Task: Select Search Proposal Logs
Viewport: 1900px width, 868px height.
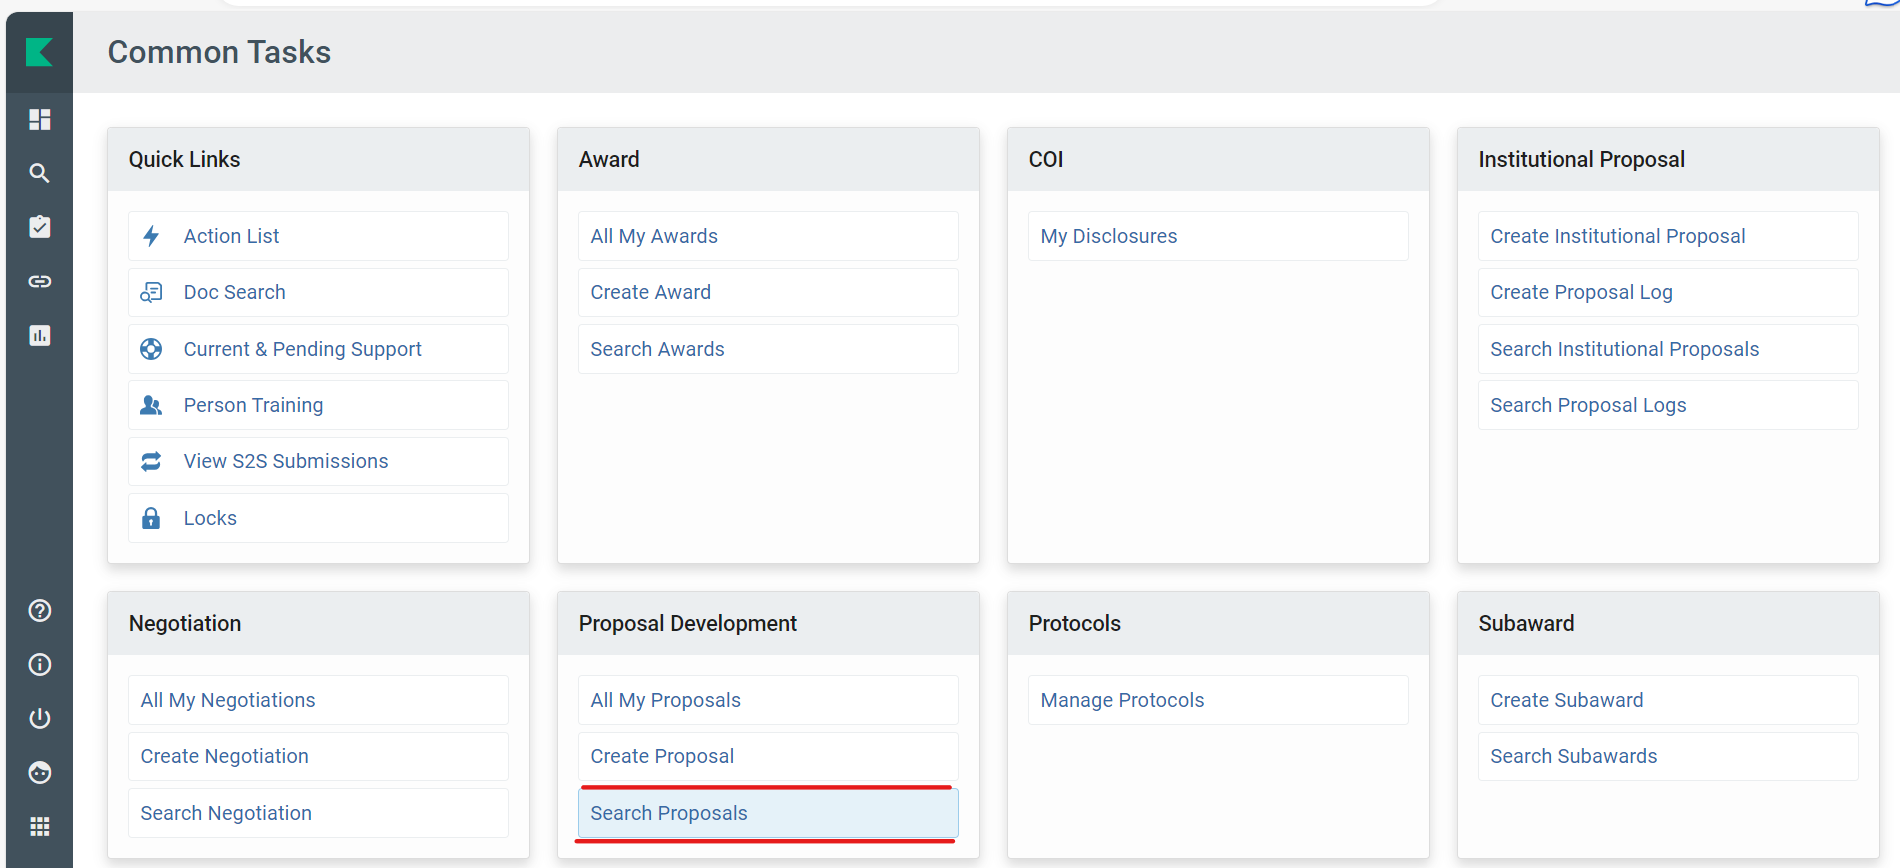Action: coord(1668,405)
